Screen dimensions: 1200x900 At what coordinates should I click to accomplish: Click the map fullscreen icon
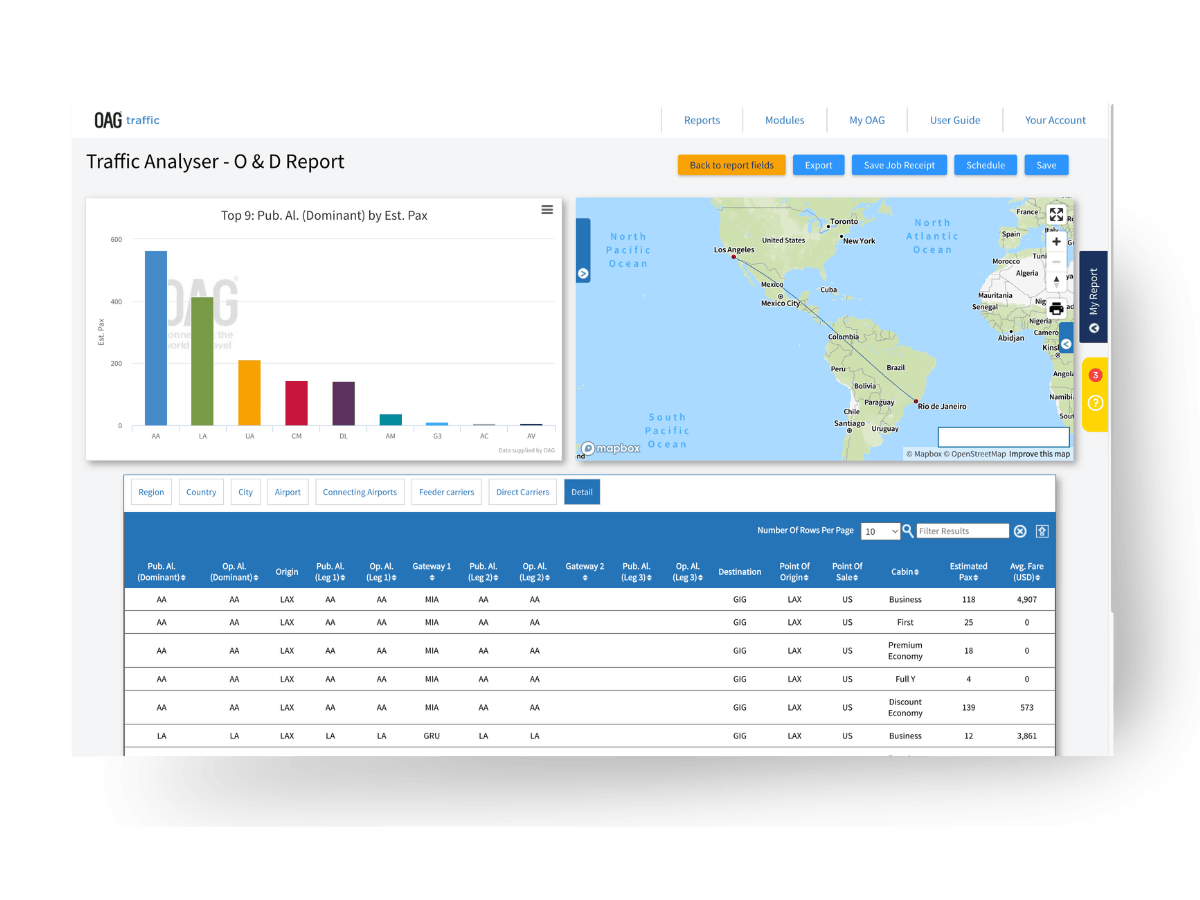pyautogui.click(x=1056, y=214)
